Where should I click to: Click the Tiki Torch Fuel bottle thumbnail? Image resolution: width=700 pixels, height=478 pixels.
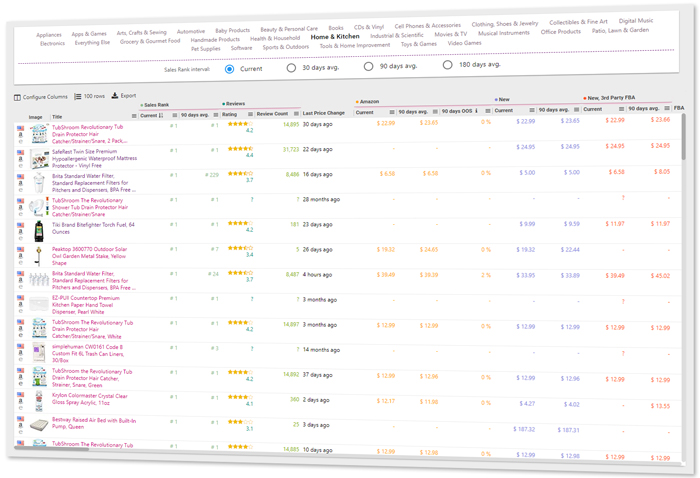click(x=39, y=231)
